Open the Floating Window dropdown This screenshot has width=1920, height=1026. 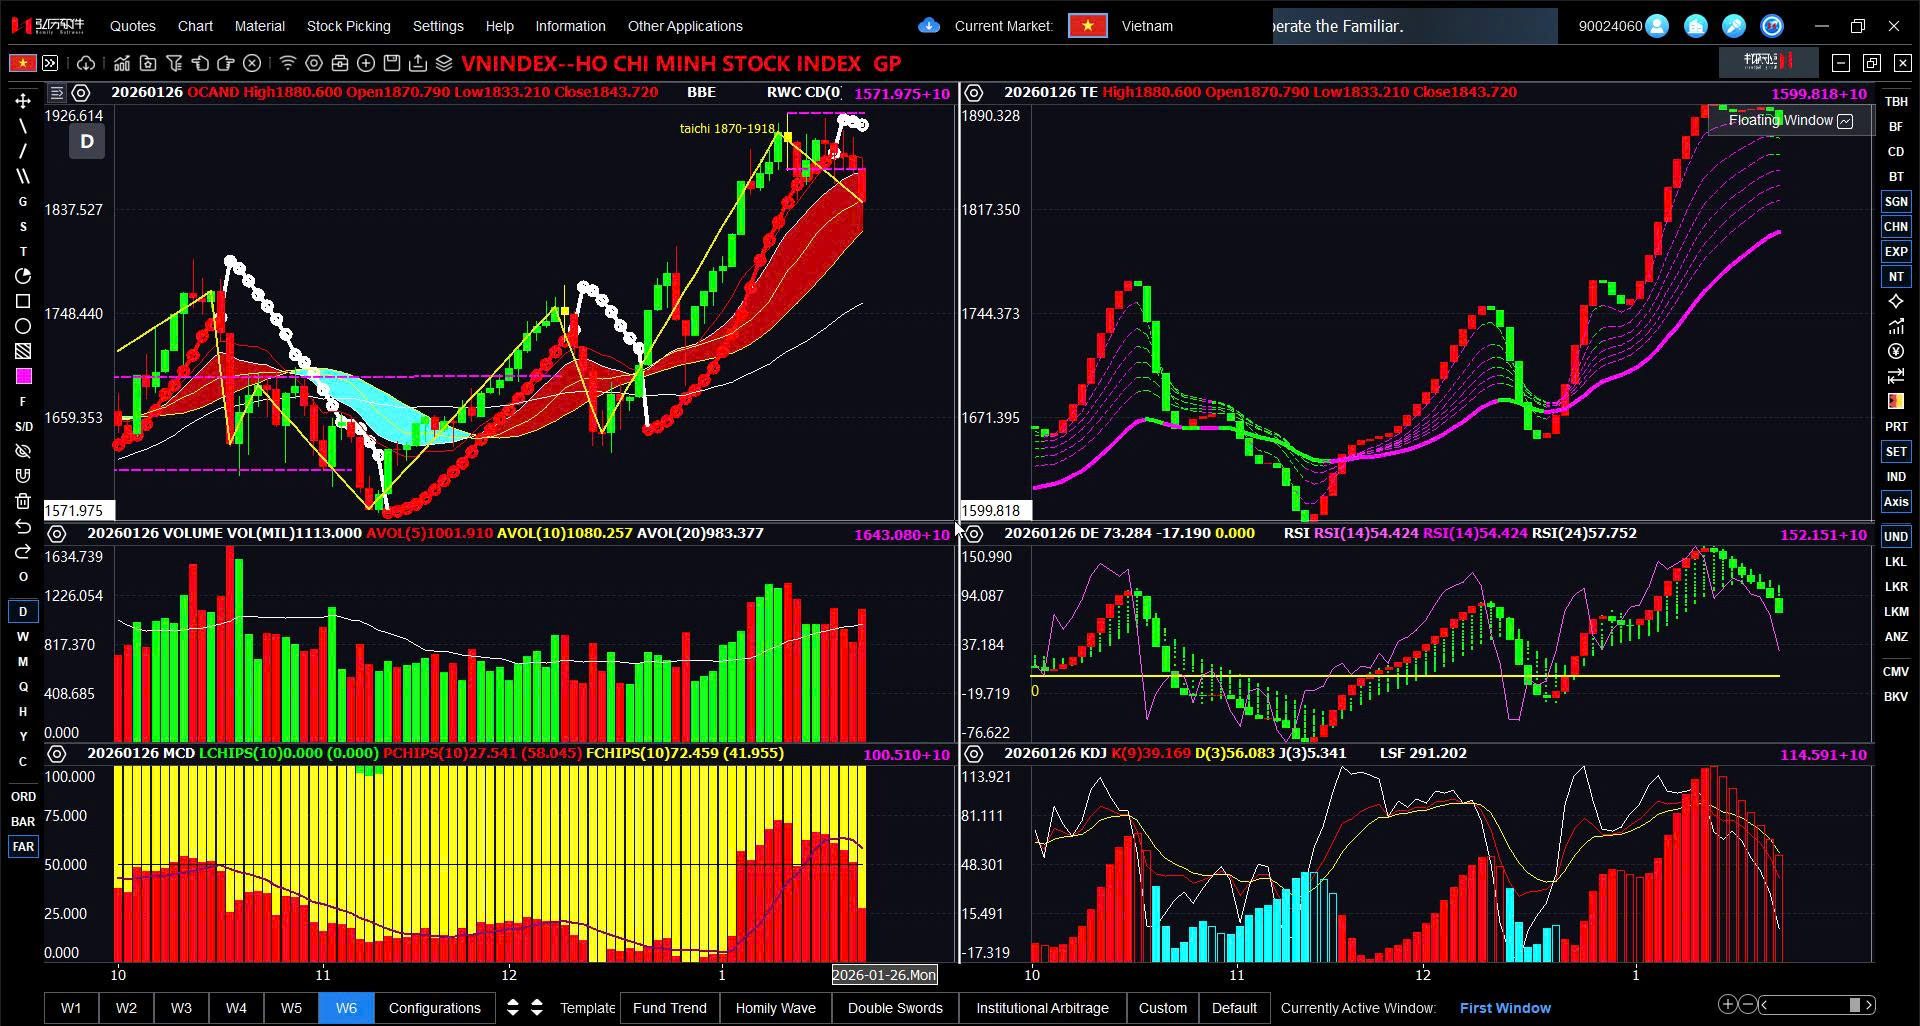click(1790, 120)
